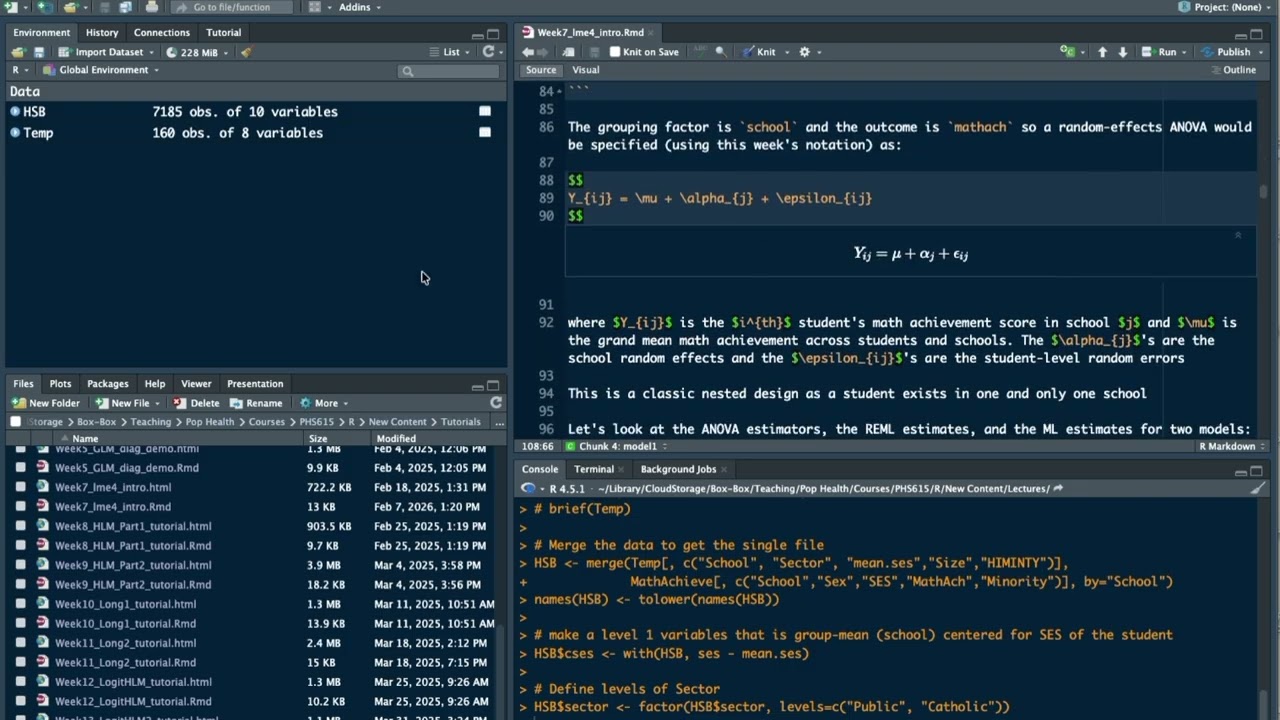The width and height of the screenshot is (1280, 720).
Task: Click the Knit button
Action: tap(759, 52)
